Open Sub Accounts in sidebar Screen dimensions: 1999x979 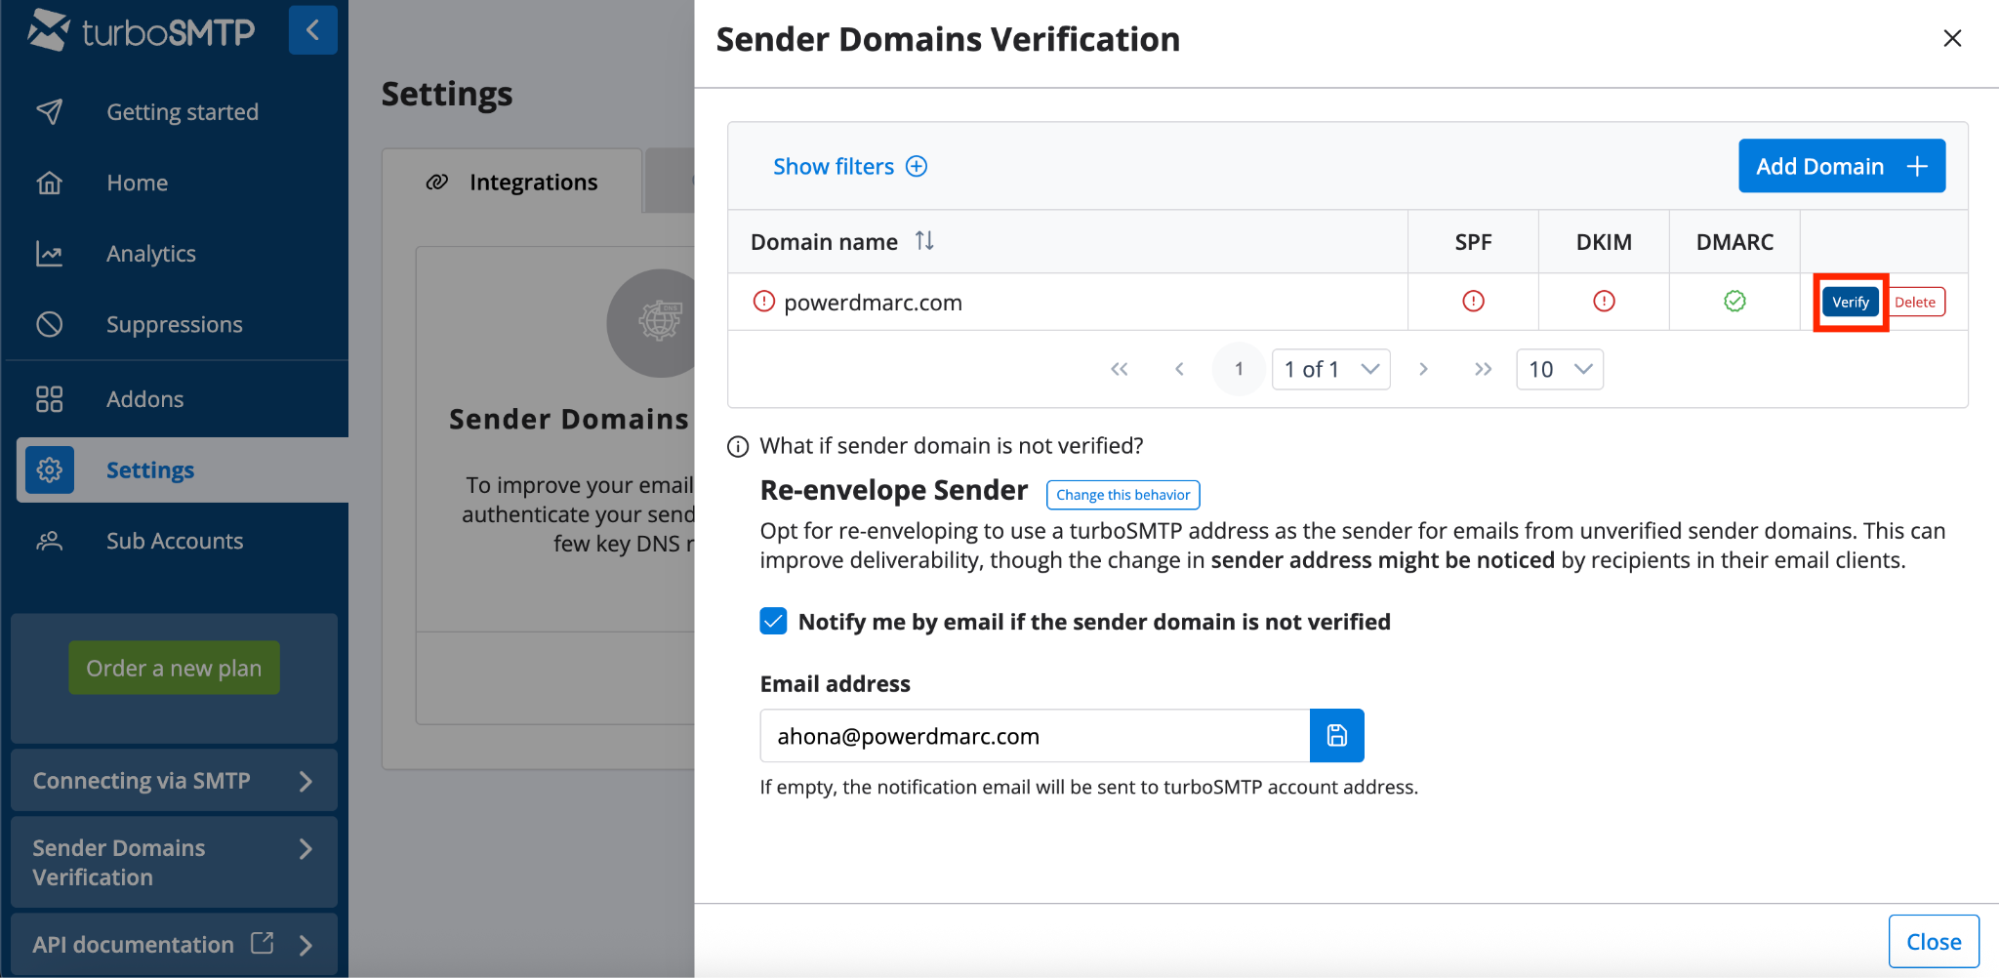click(174, 541)
